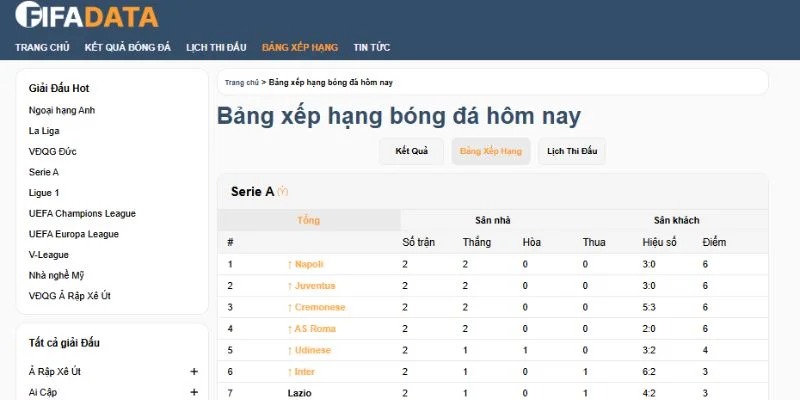Open Lazio team page

(x=299, y=393)
